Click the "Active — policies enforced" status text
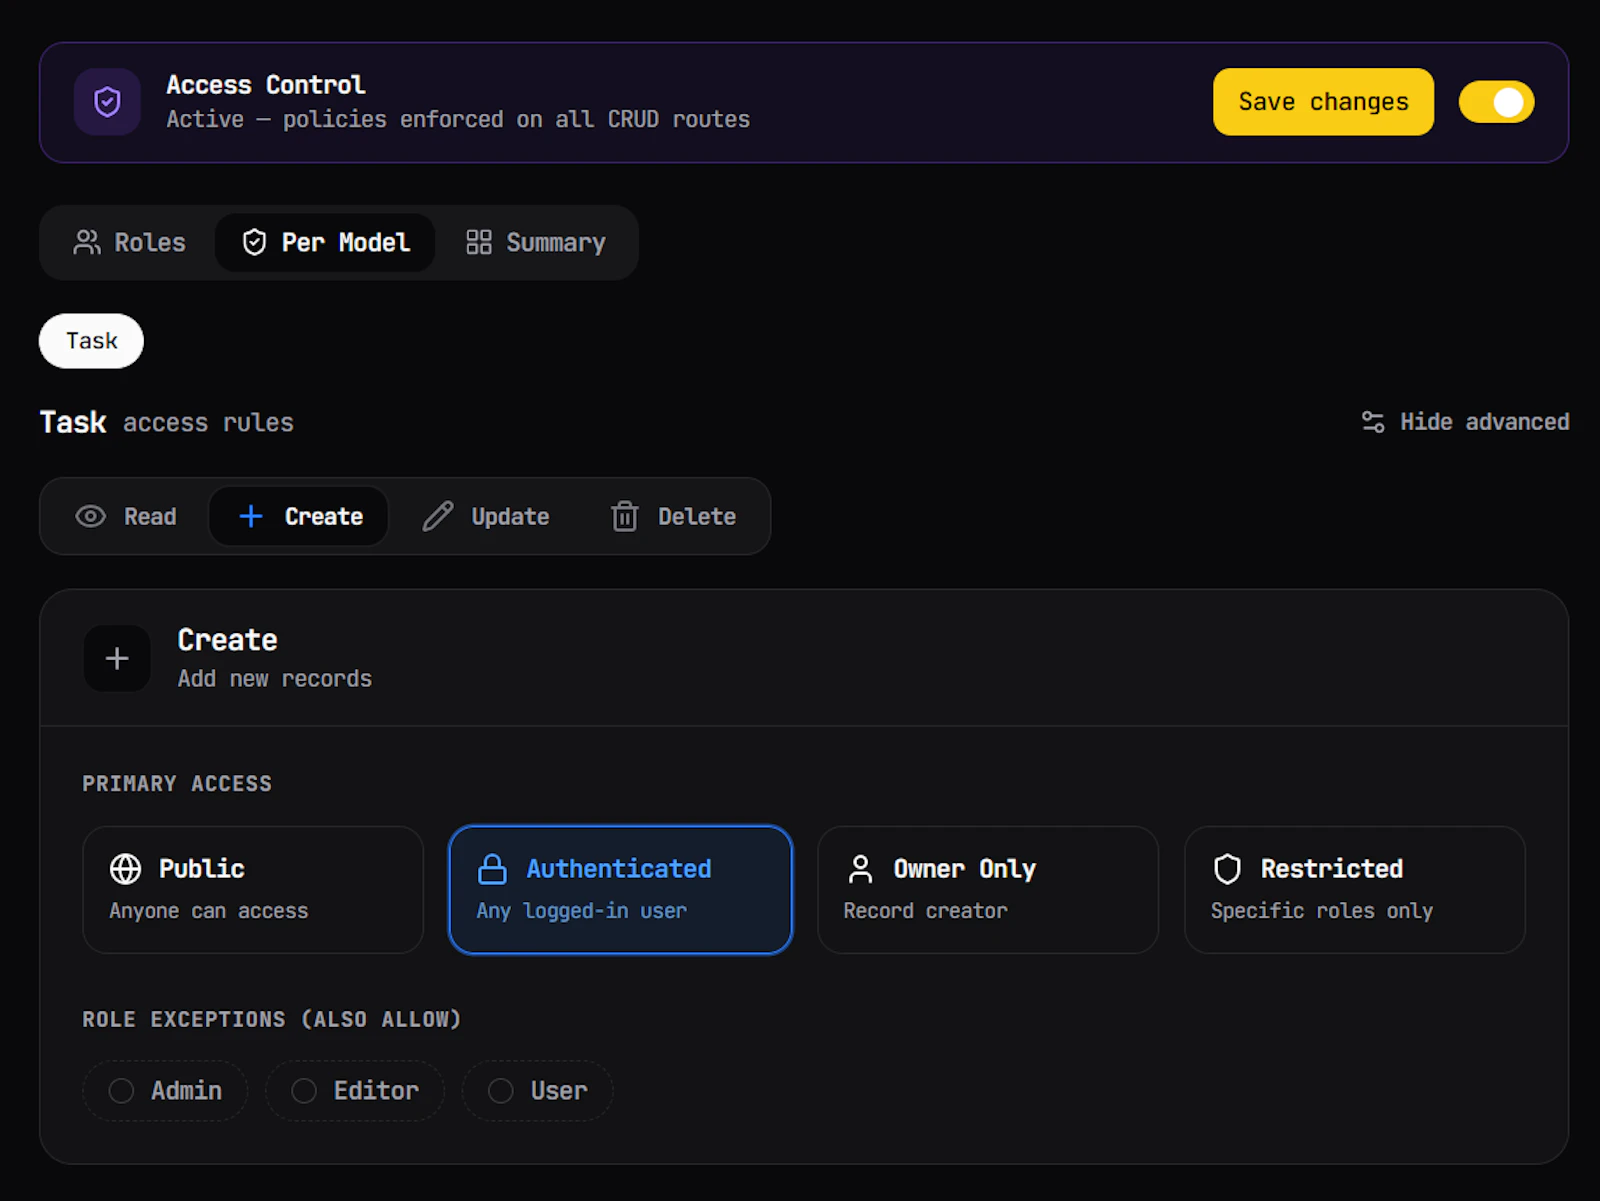The image size is (1600, 1201). point(458,119)
